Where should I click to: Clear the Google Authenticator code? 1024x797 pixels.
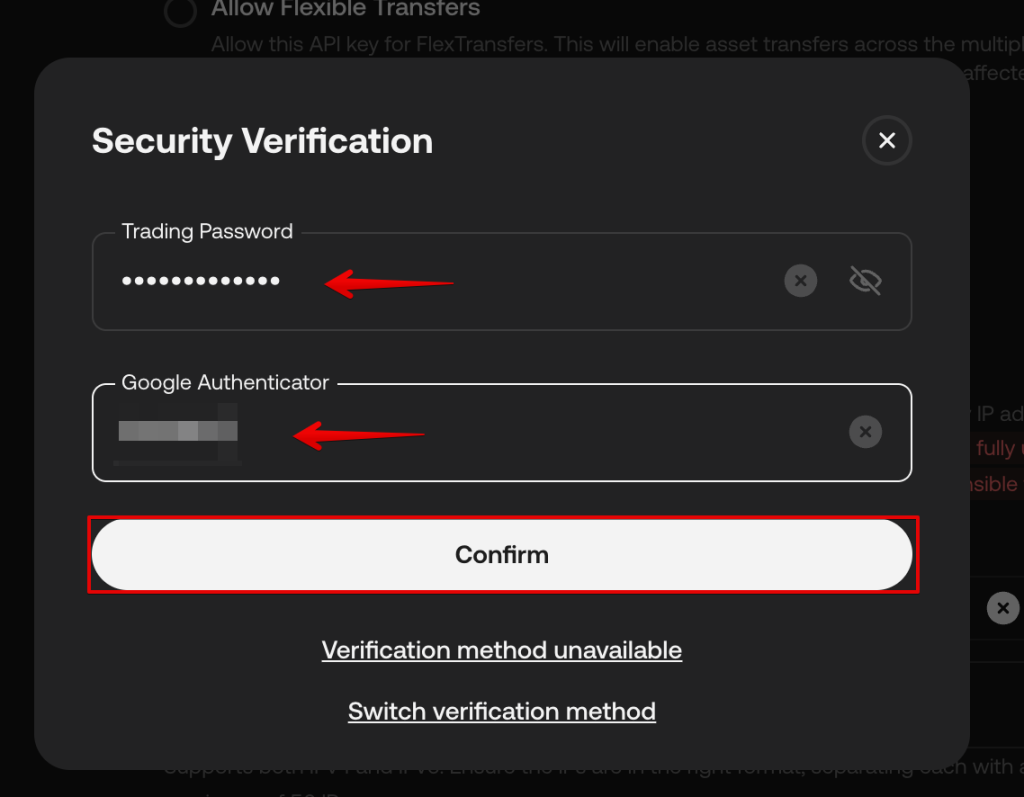coord(865,432)
